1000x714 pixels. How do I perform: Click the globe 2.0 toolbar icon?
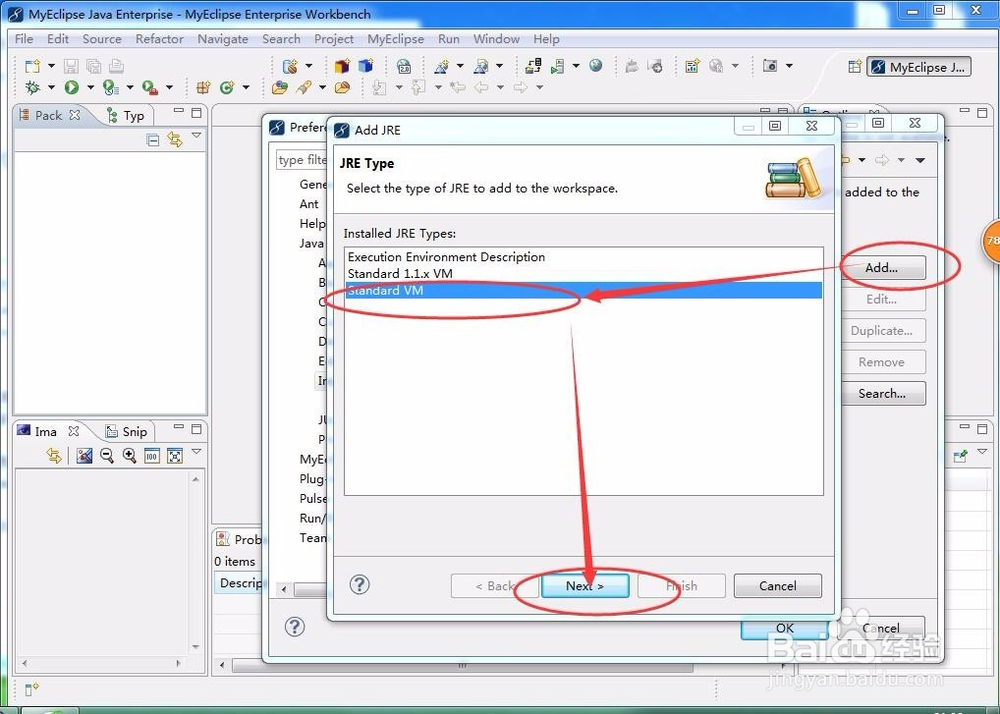point(404,66)
